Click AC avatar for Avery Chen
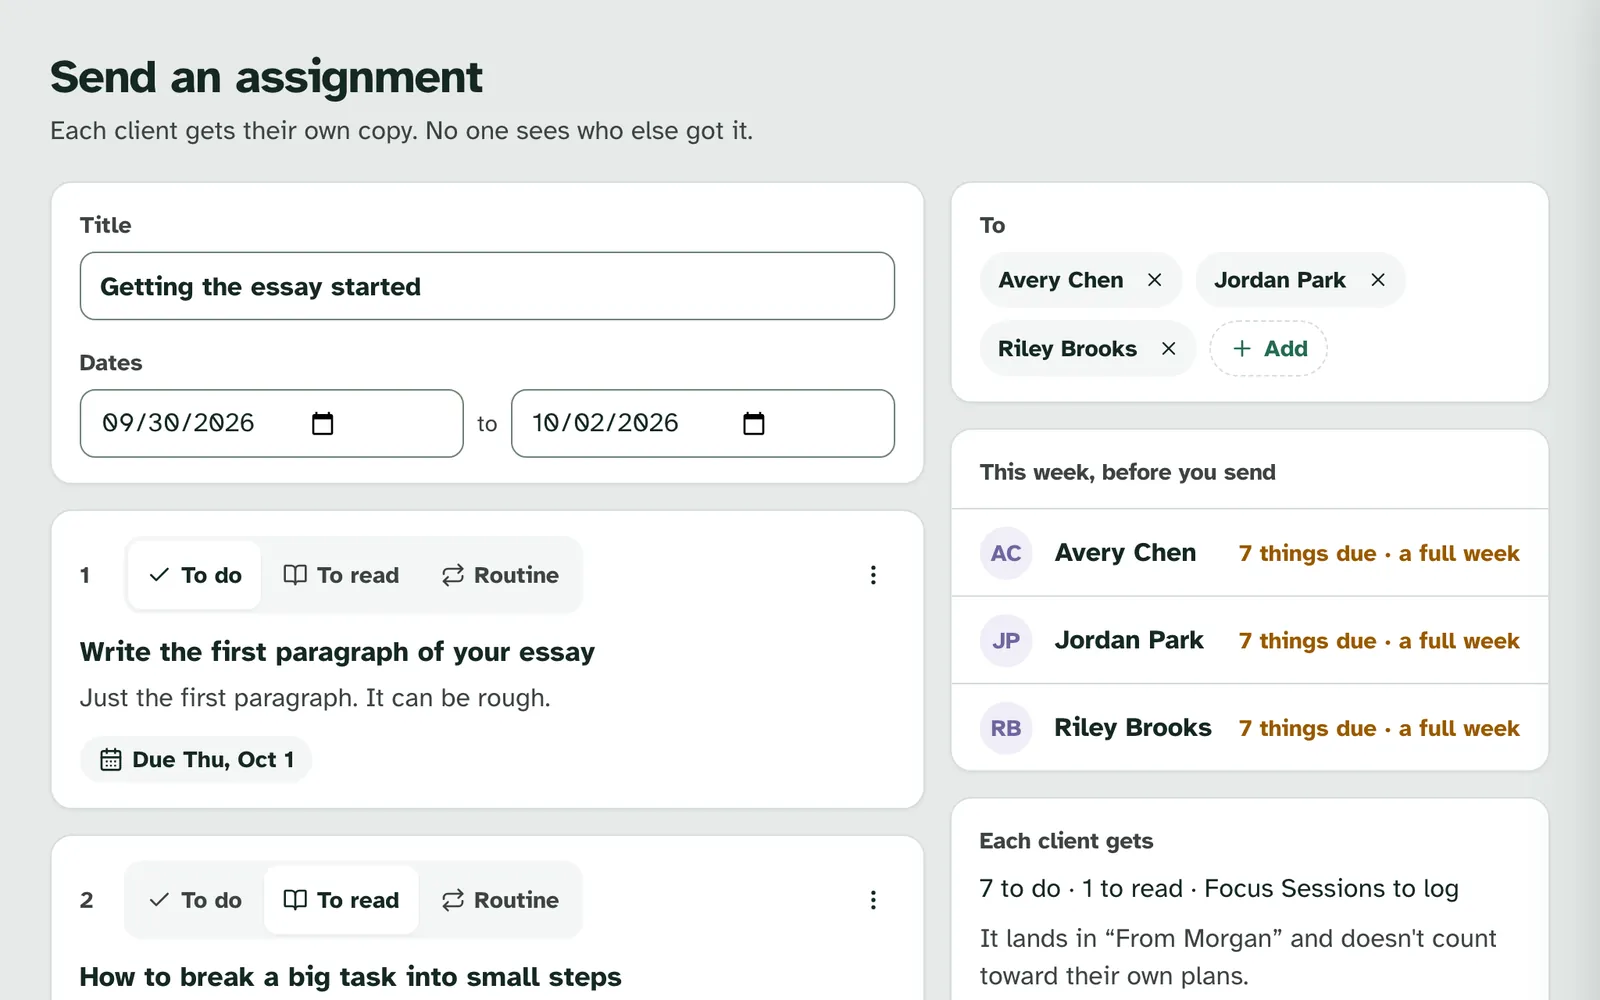Viewport: 1600px width, 1000px height. (1006, 553)
